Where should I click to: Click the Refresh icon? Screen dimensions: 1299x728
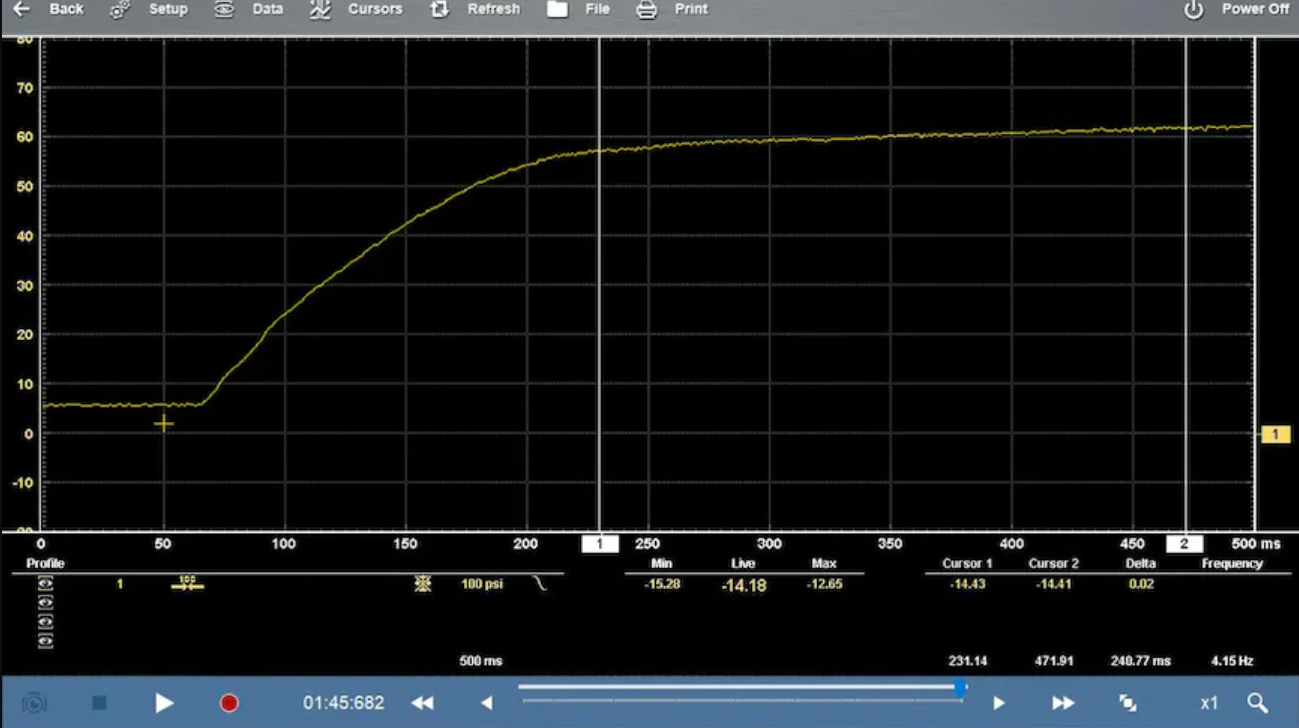(x=437, y=8)
